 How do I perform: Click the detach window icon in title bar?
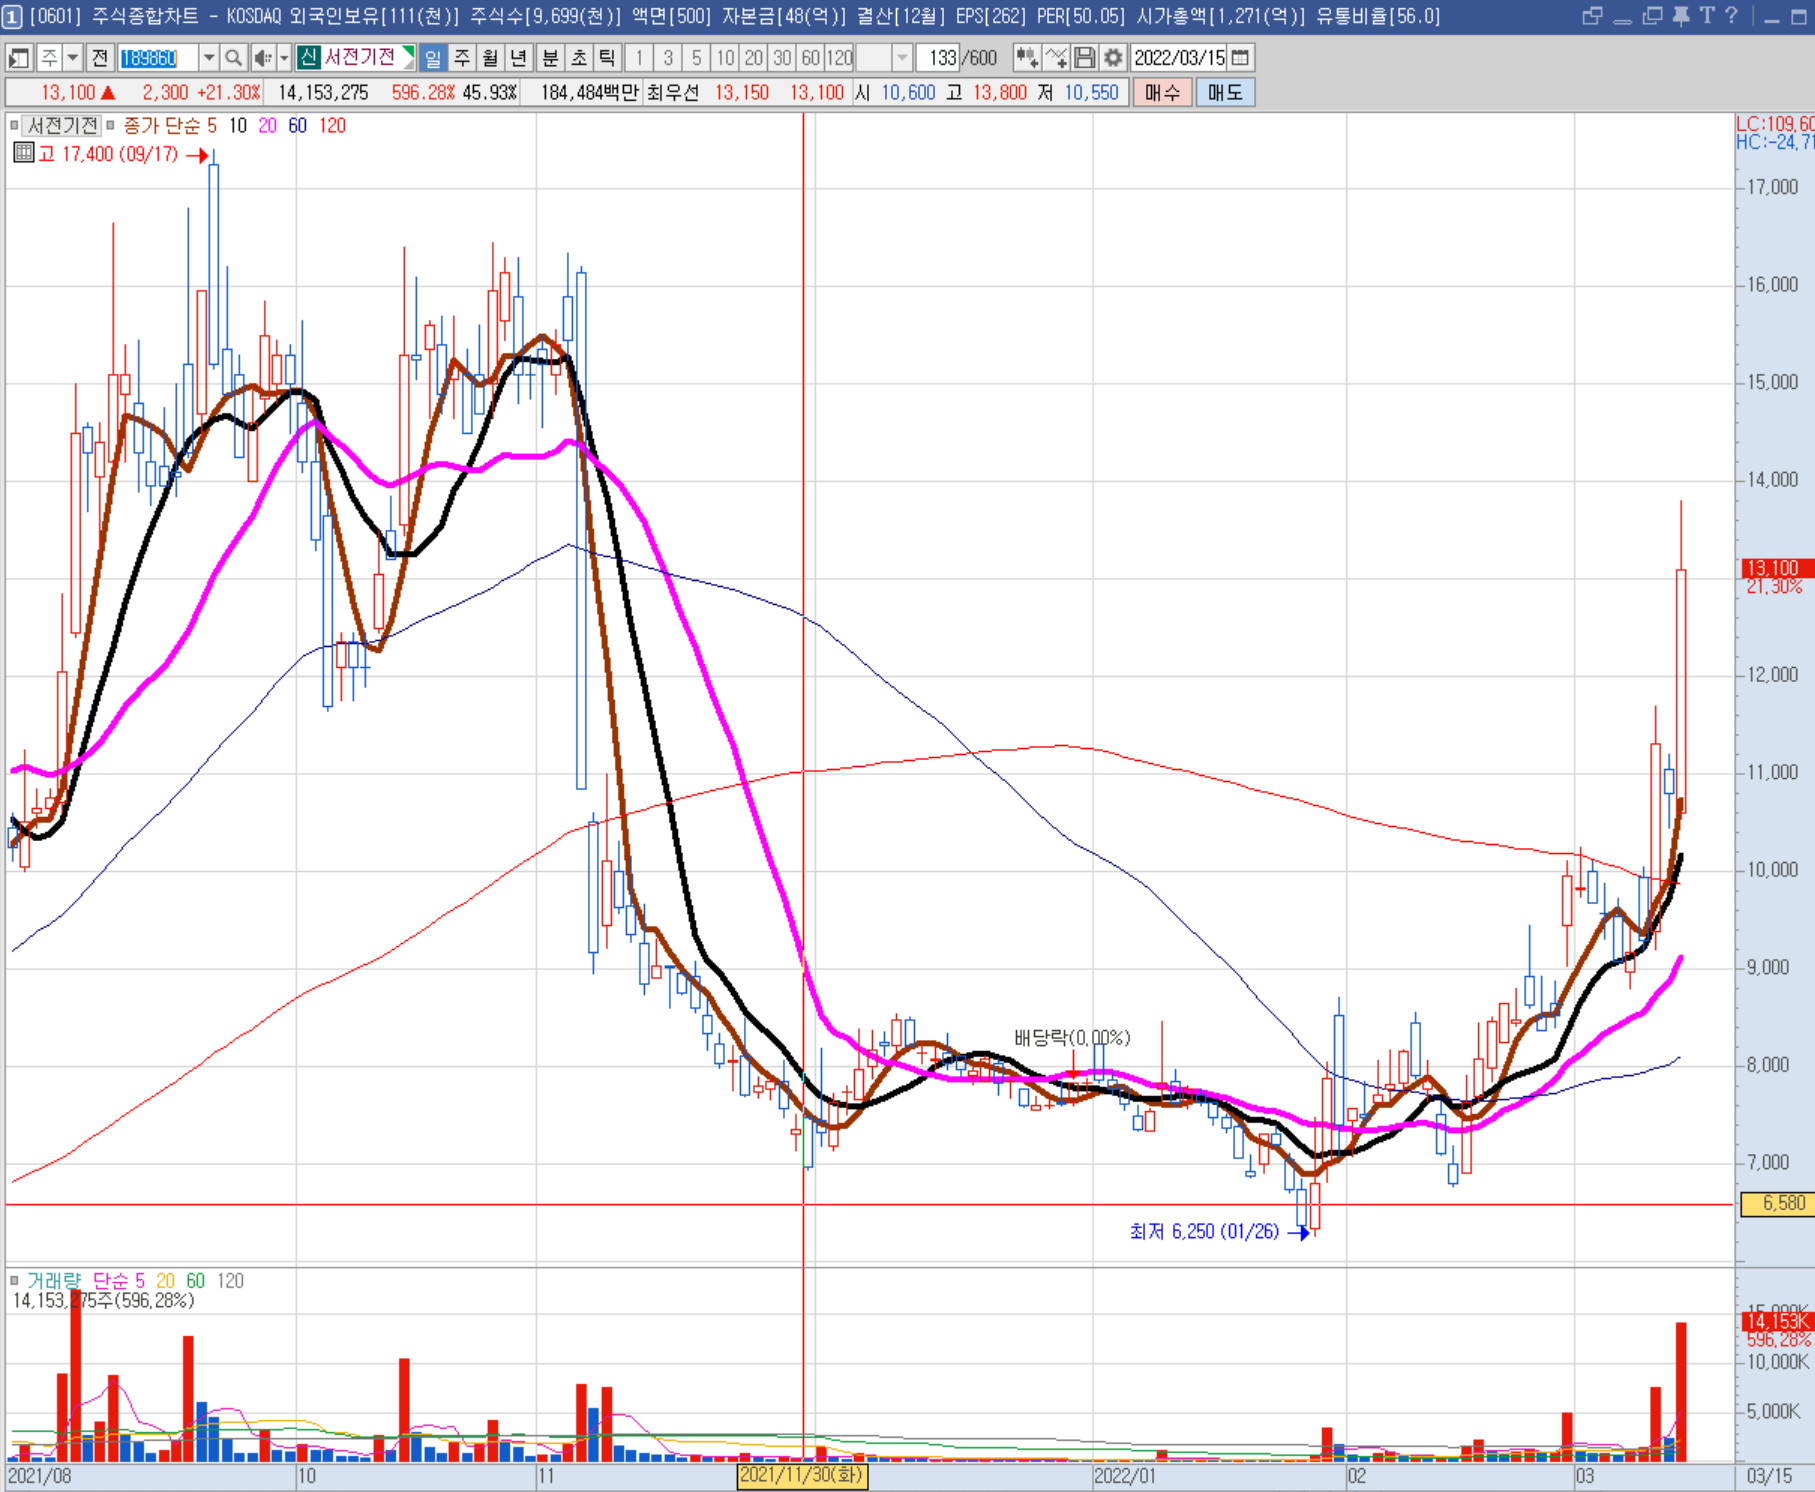coord(1652,16)
